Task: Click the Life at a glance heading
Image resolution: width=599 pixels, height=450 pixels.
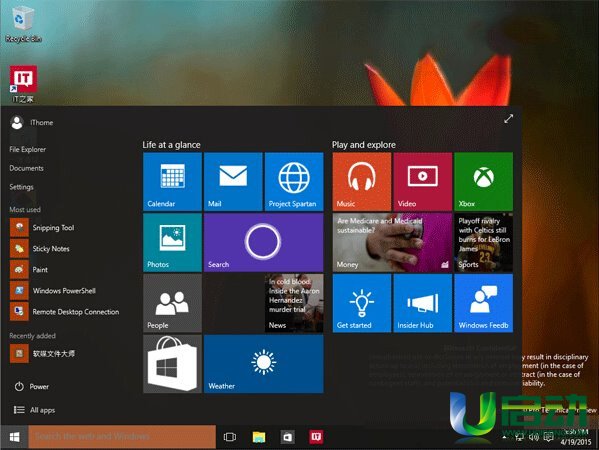Action: [x=171, y=145]
